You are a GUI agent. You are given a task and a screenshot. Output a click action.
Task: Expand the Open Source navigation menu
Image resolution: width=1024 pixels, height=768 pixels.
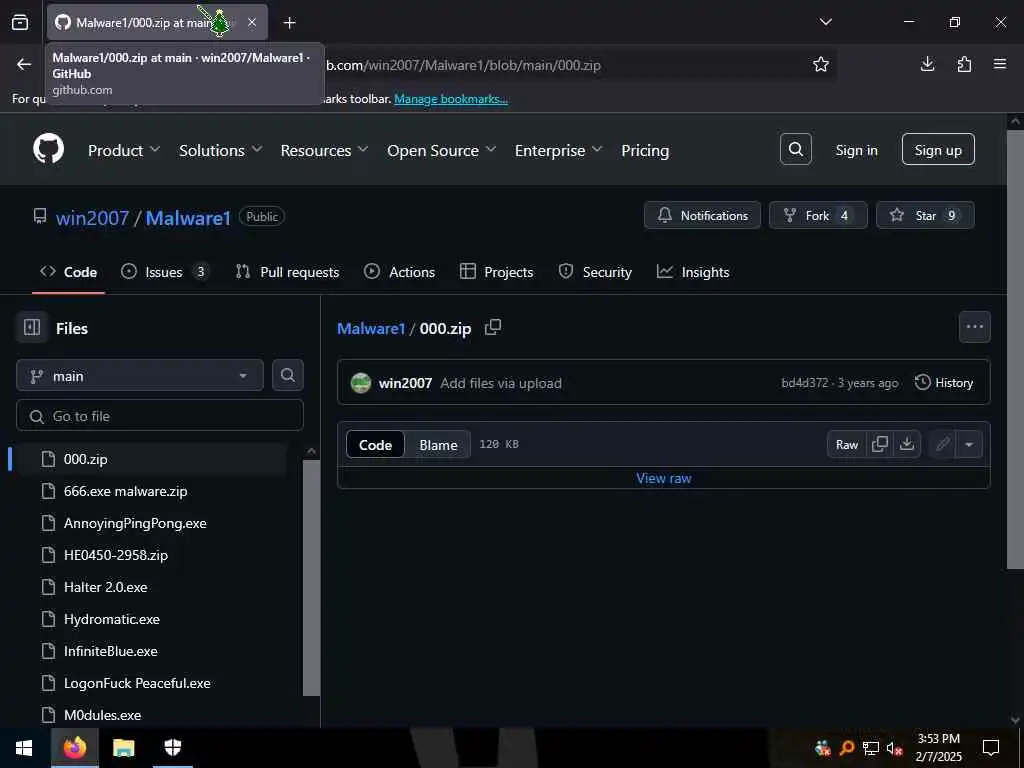tap(441, 150)
